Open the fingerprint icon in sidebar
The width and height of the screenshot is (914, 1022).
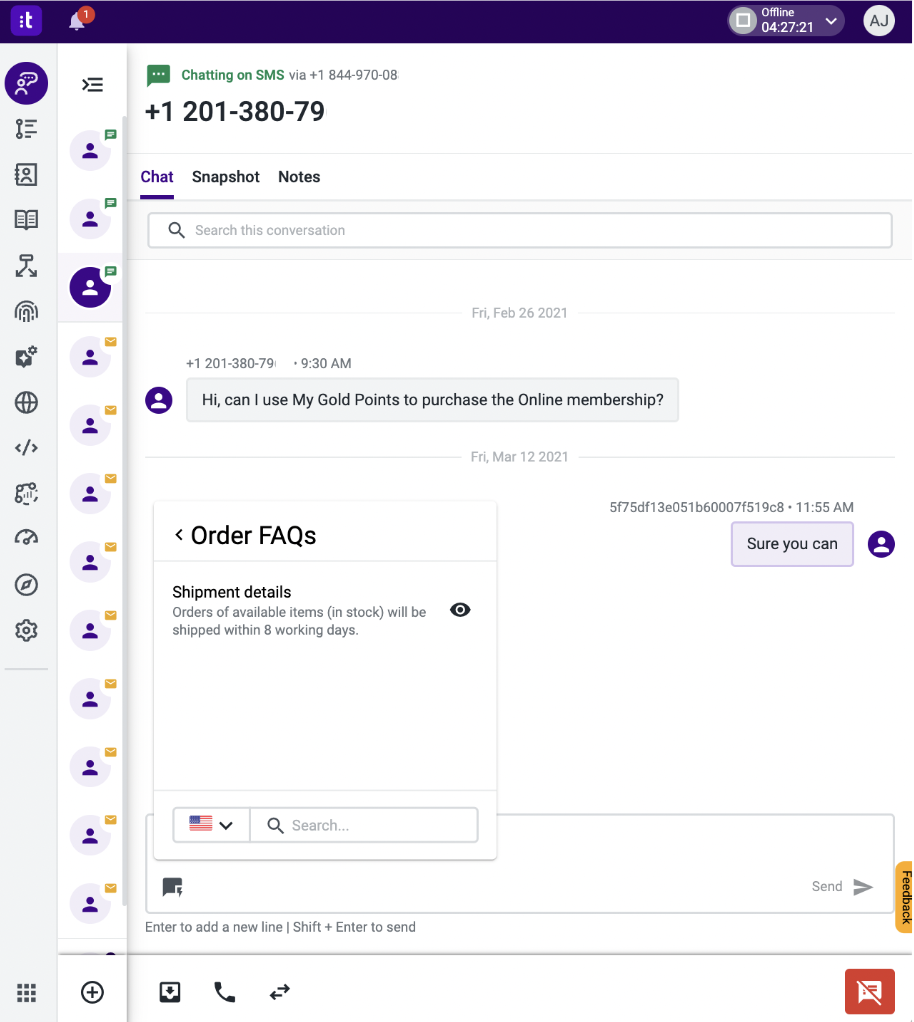[x=26, y=312]
